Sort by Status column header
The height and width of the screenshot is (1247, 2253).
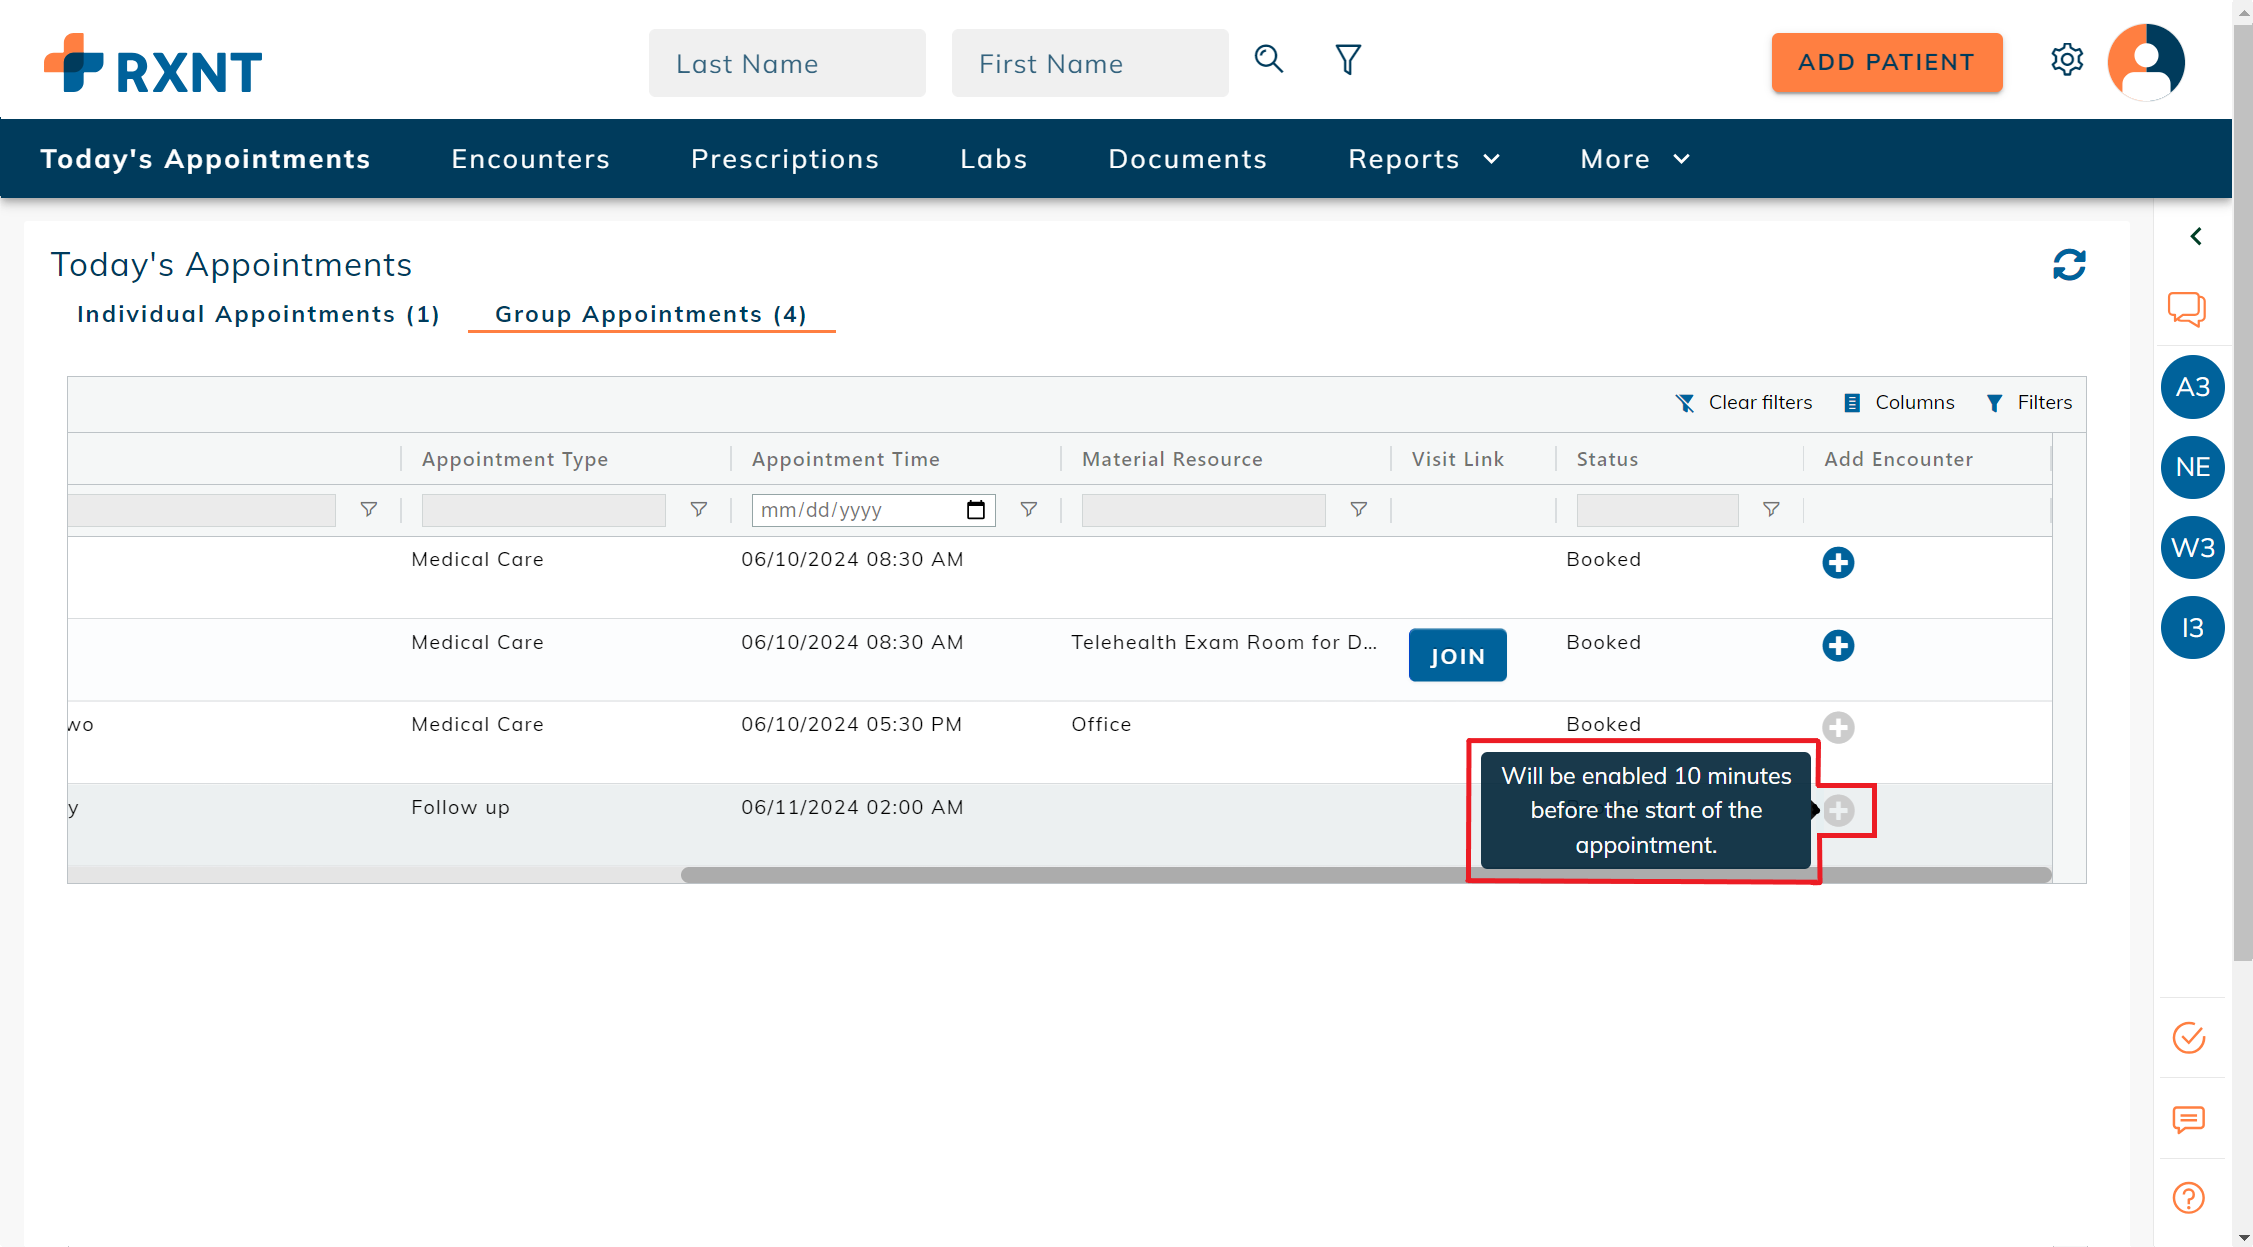coord(1607,459)
